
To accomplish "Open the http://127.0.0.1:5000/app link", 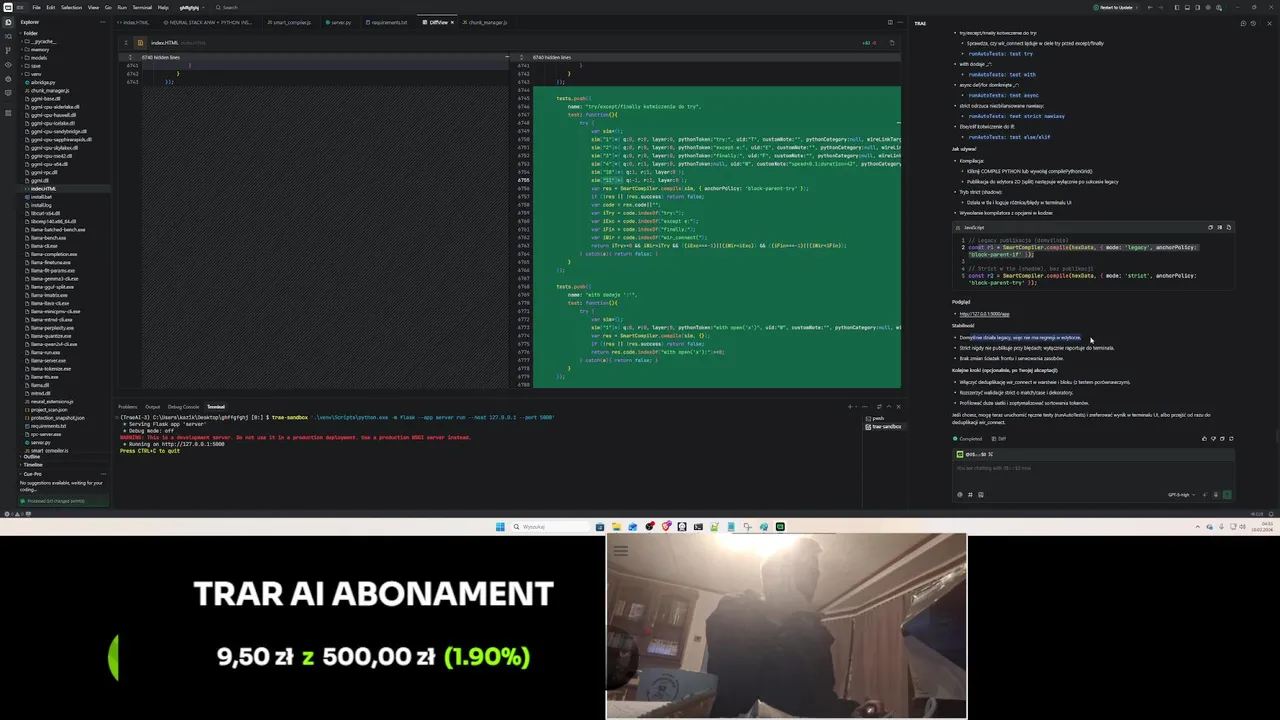I will coord(984,314).
